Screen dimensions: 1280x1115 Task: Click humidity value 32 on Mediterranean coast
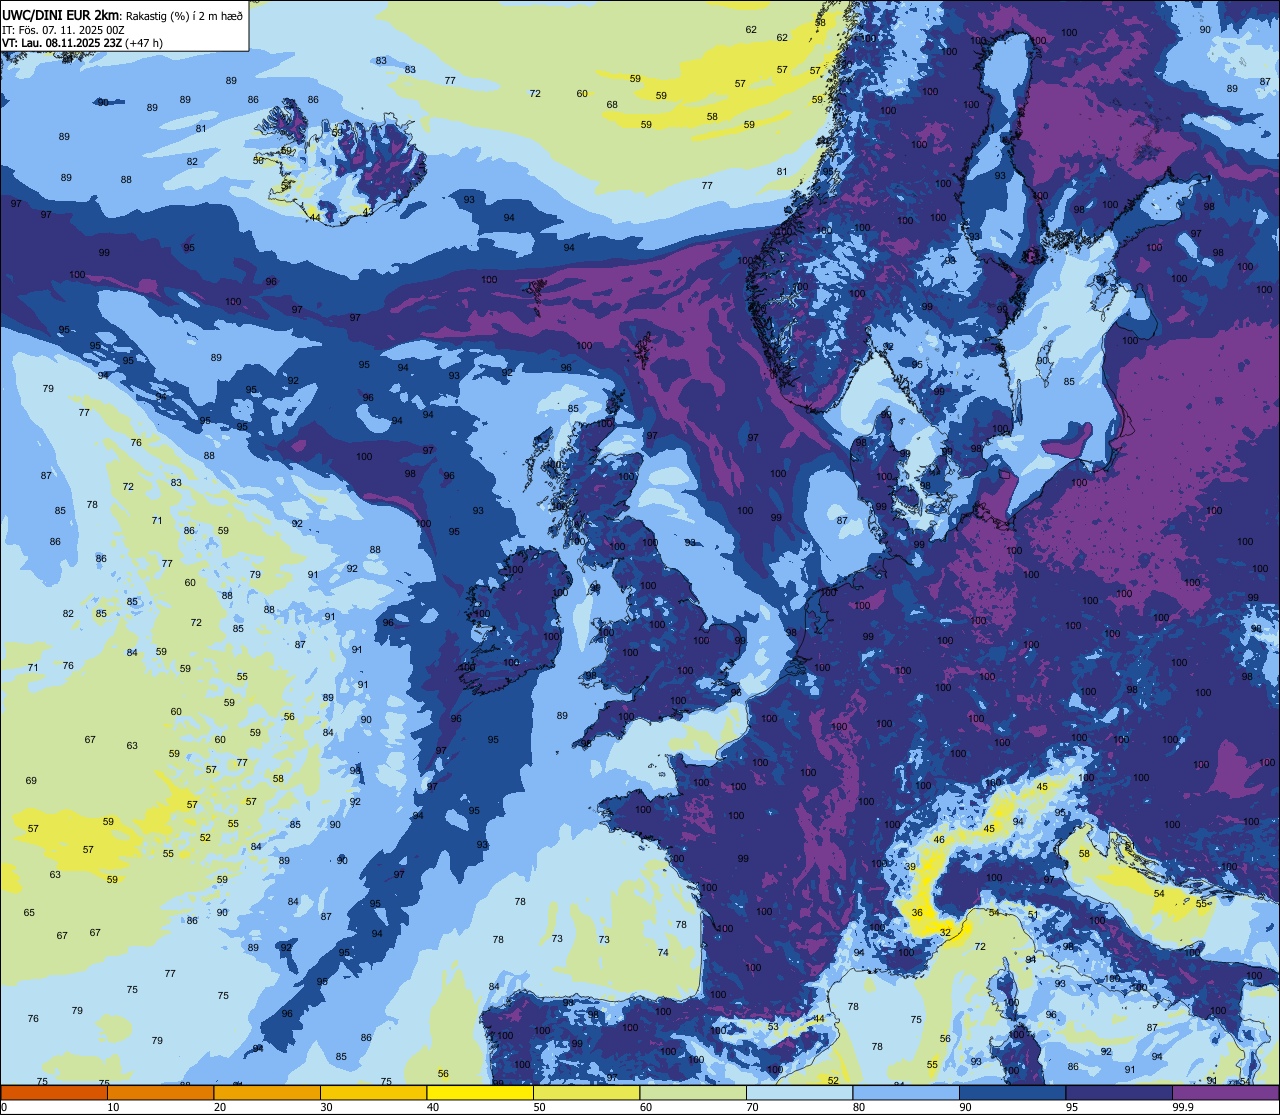[945, 932]
